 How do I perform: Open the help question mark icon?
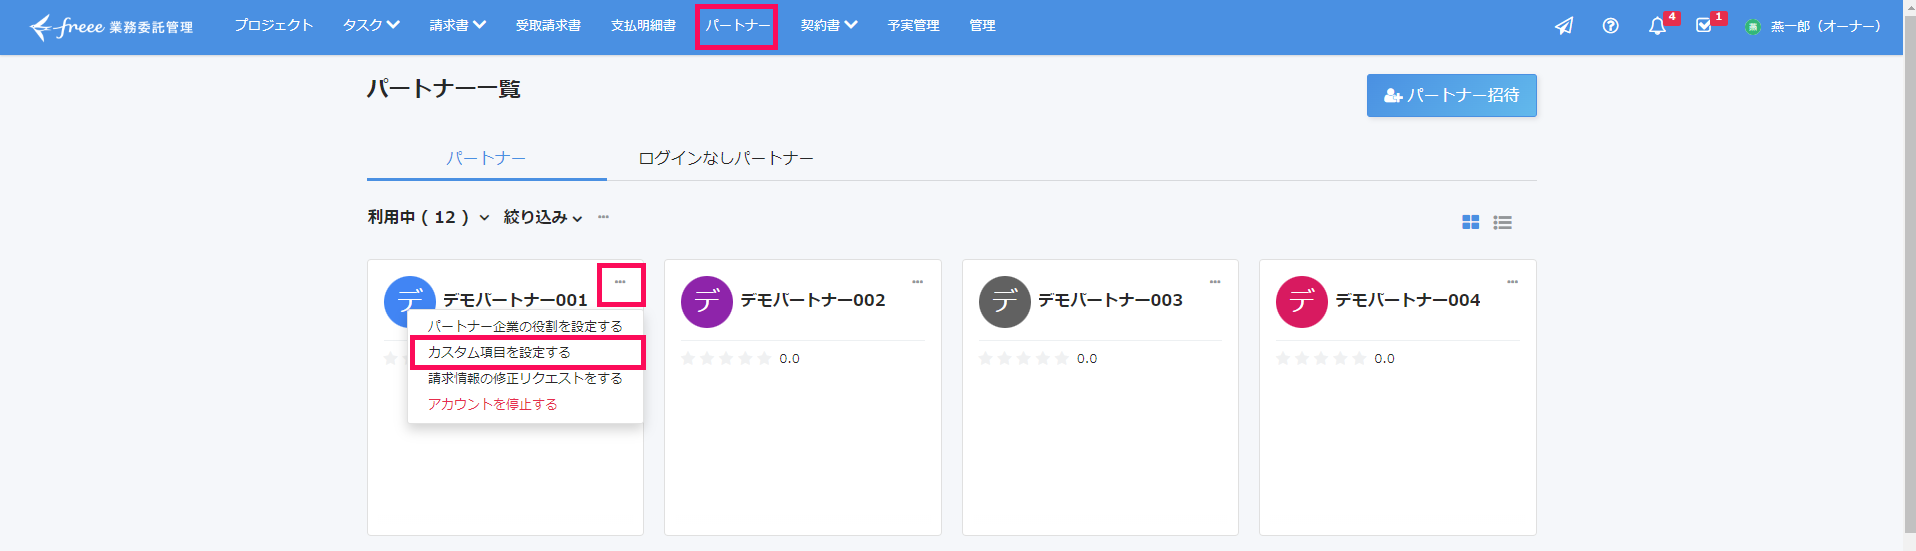pyautogui.click(x=1610, y=26)
